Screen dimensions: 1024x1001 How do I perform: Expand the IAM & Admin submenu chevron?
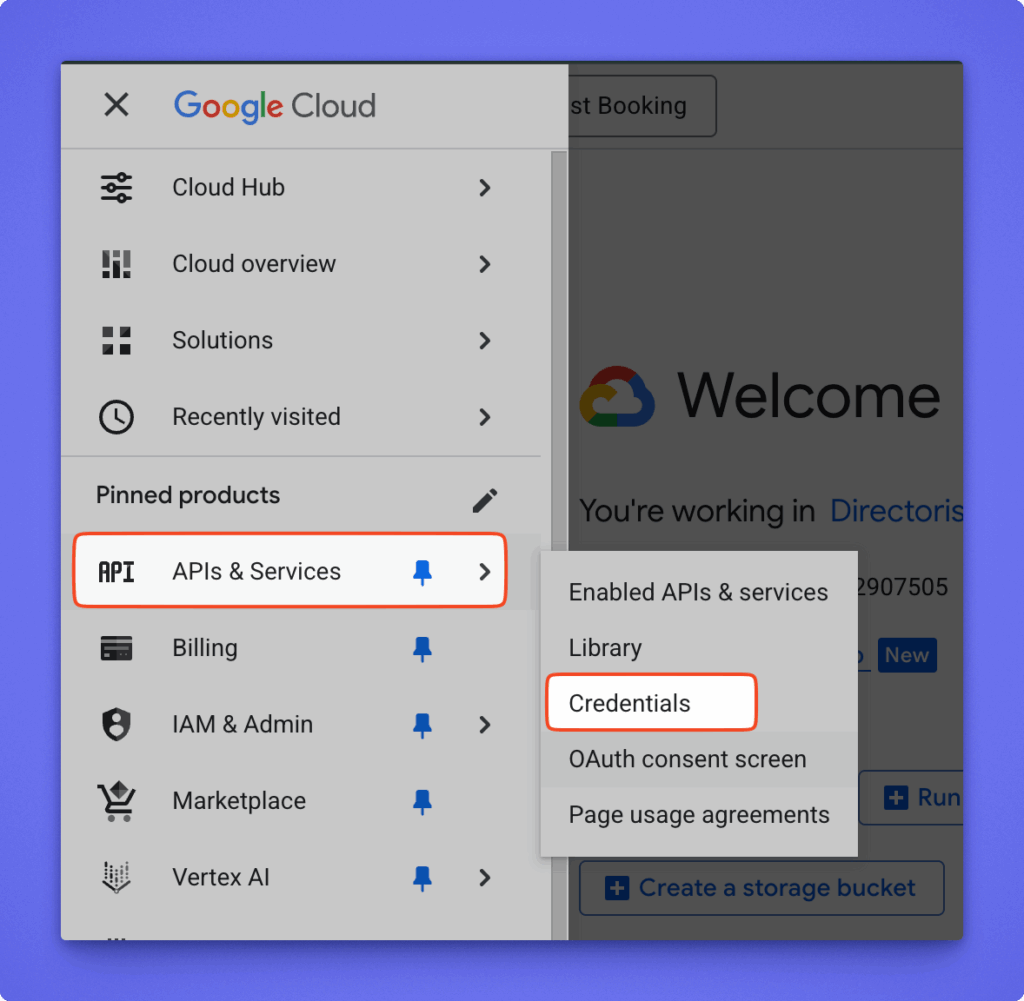(485, 724)
